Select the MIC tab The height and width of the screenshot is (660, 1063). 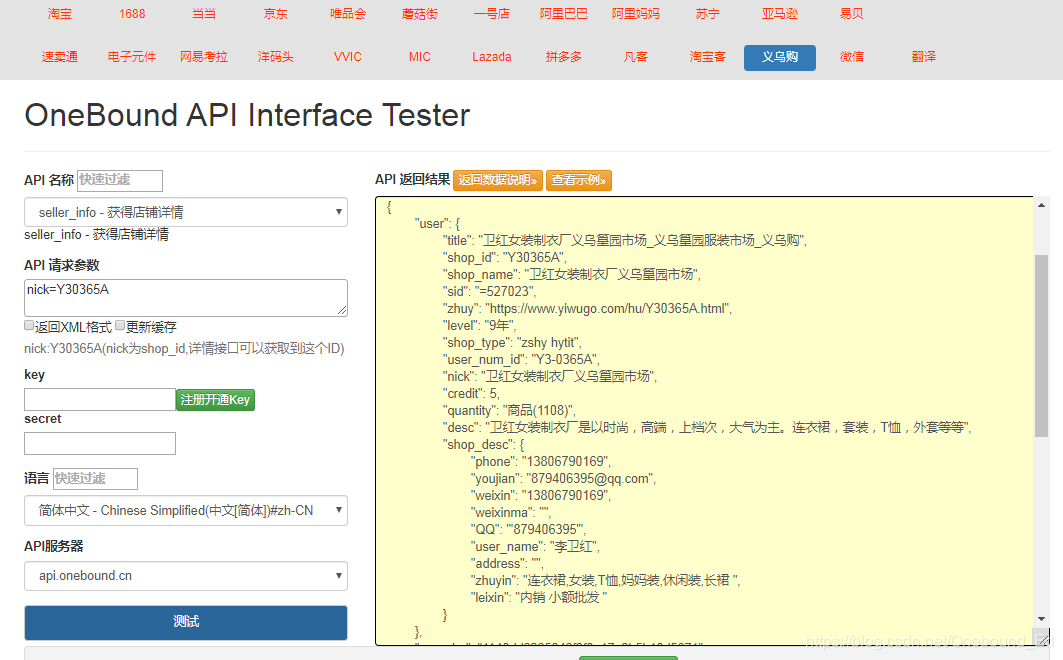tap(420, 57)
